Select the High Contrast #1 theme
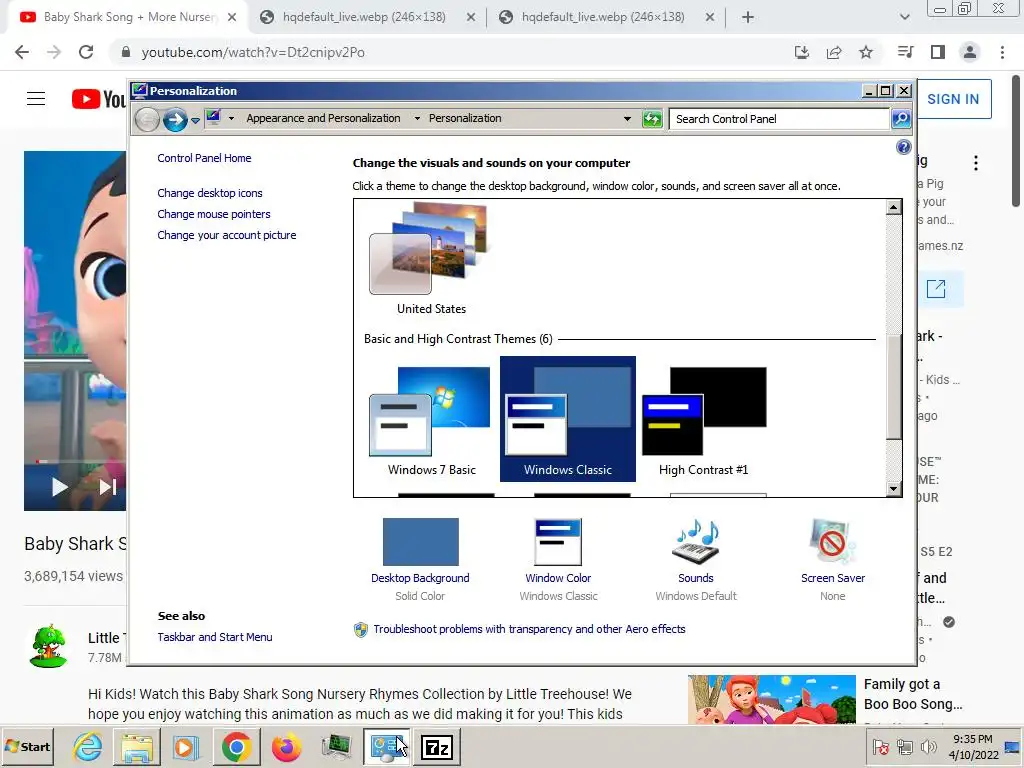This screenshot has height=768, width=1024. coord(703,421)
